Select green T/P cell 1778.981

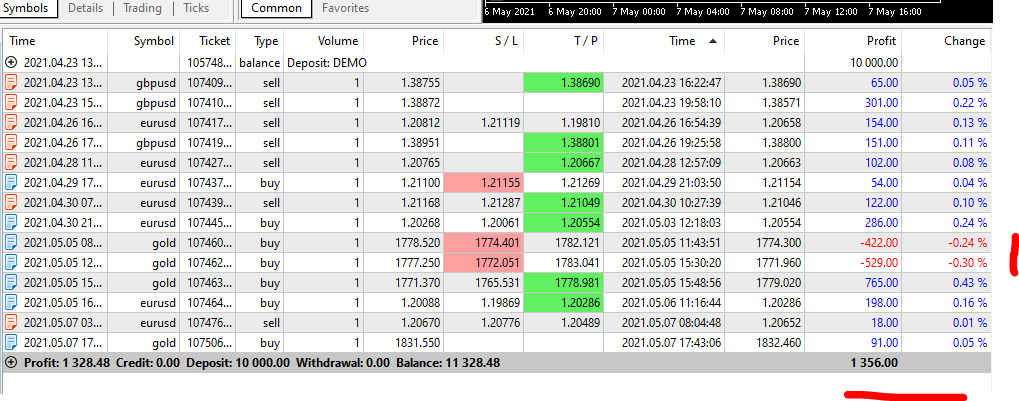[563, 283]
